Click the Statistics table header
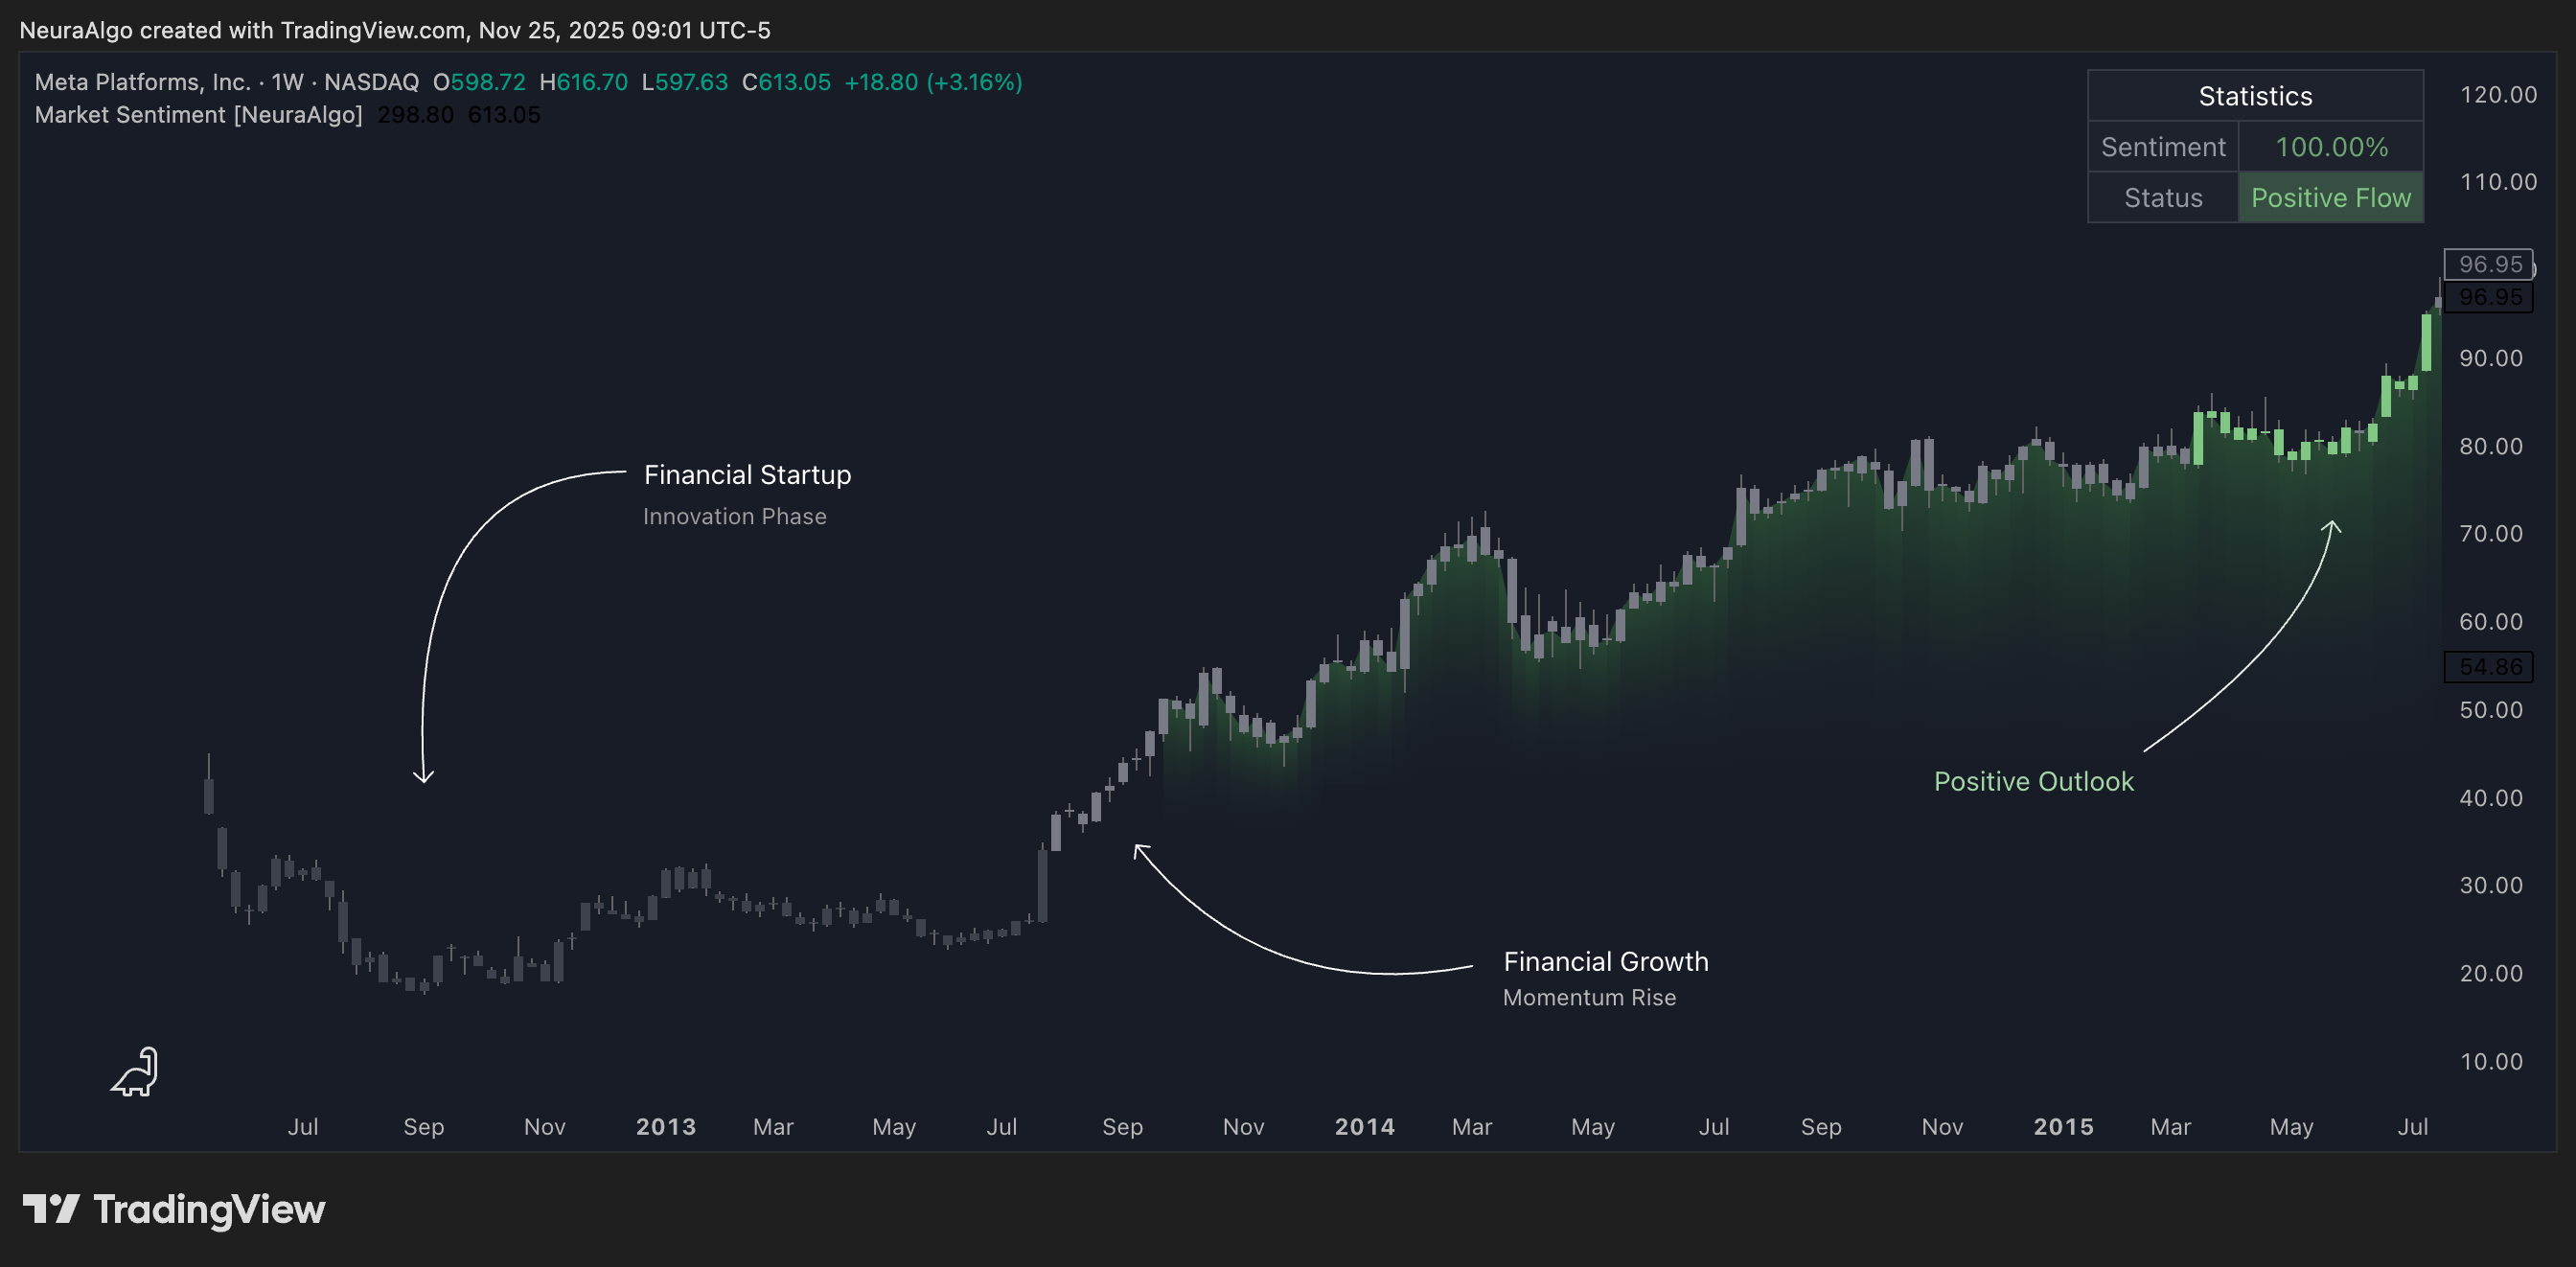2576x1267 pixels. point(2255,96)
